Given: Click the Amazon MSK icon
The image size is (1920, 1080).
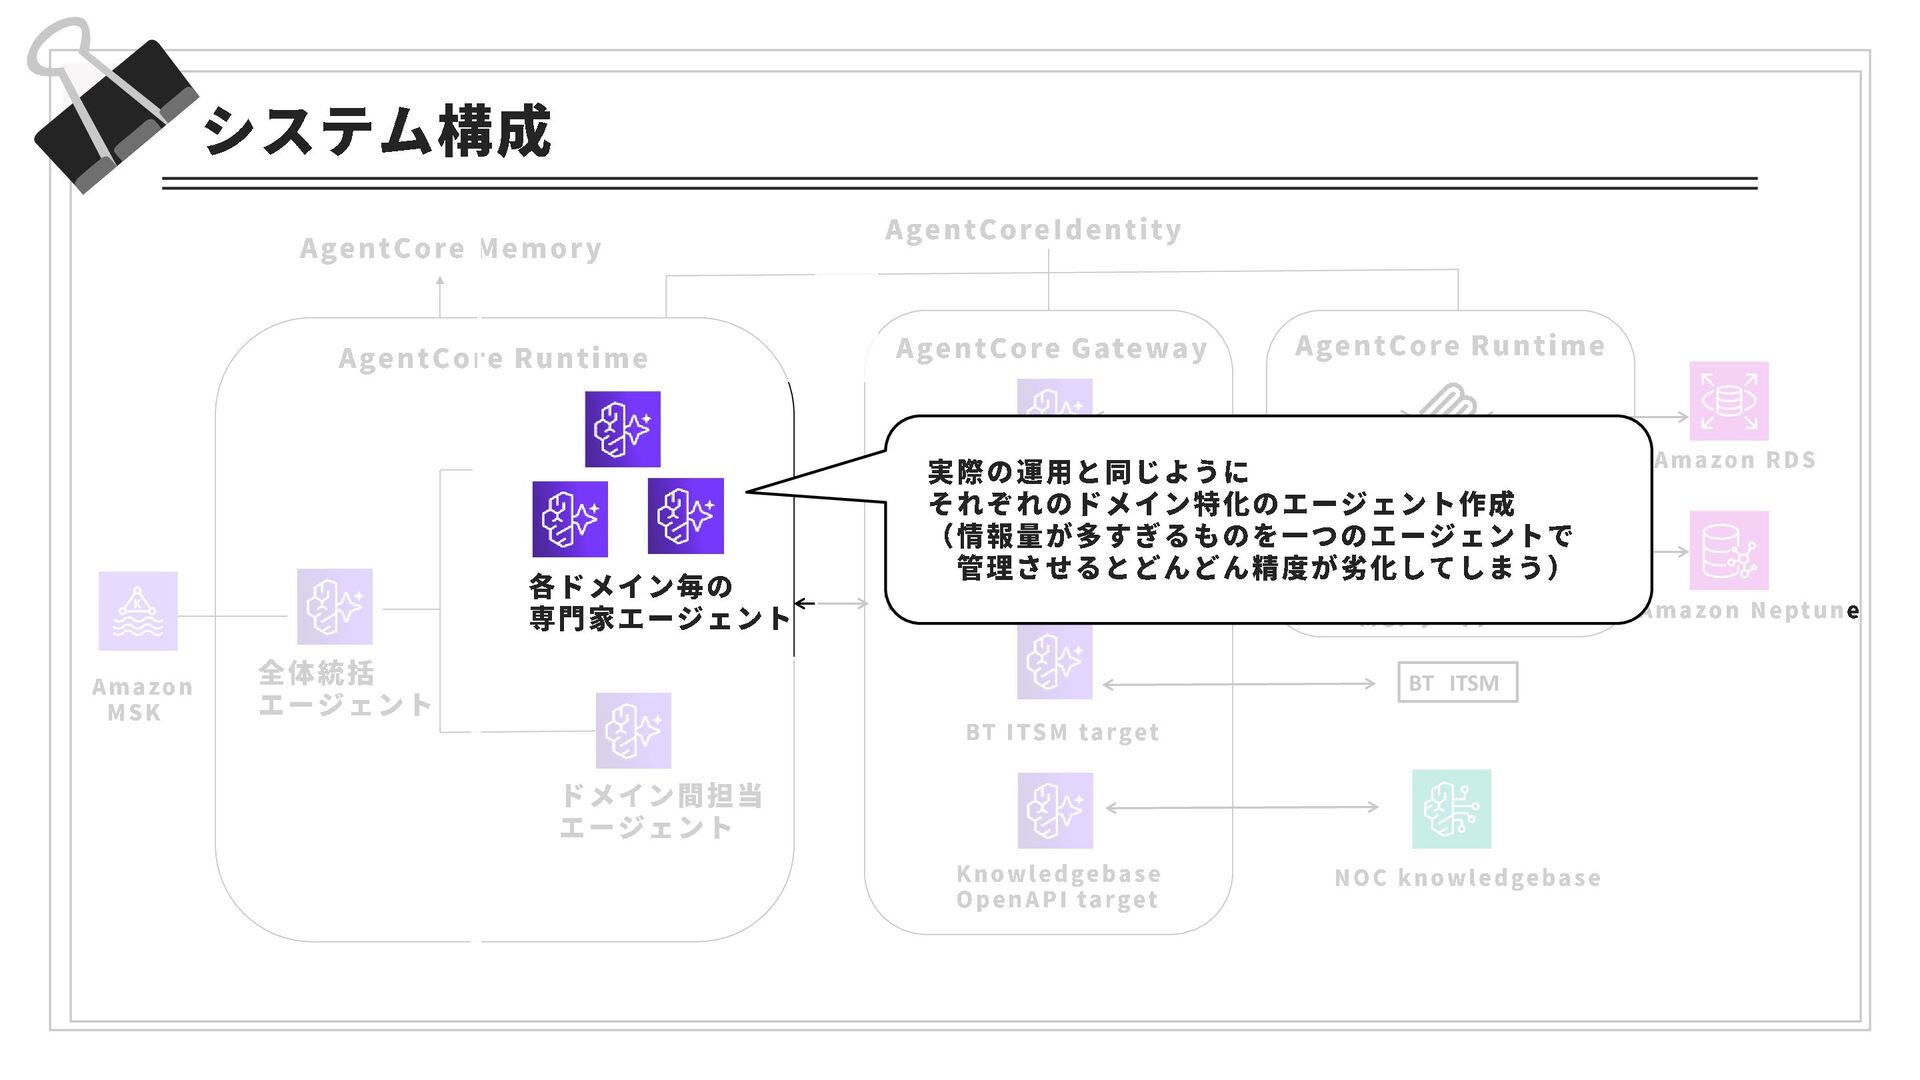Looking at the screenshot, I should (x=138, y=610).
